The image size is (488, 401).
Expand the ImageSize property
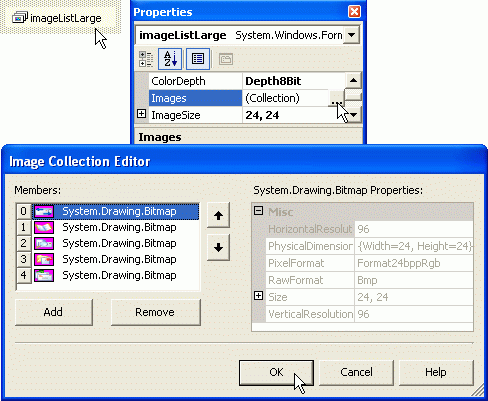[x=141, y=114]
